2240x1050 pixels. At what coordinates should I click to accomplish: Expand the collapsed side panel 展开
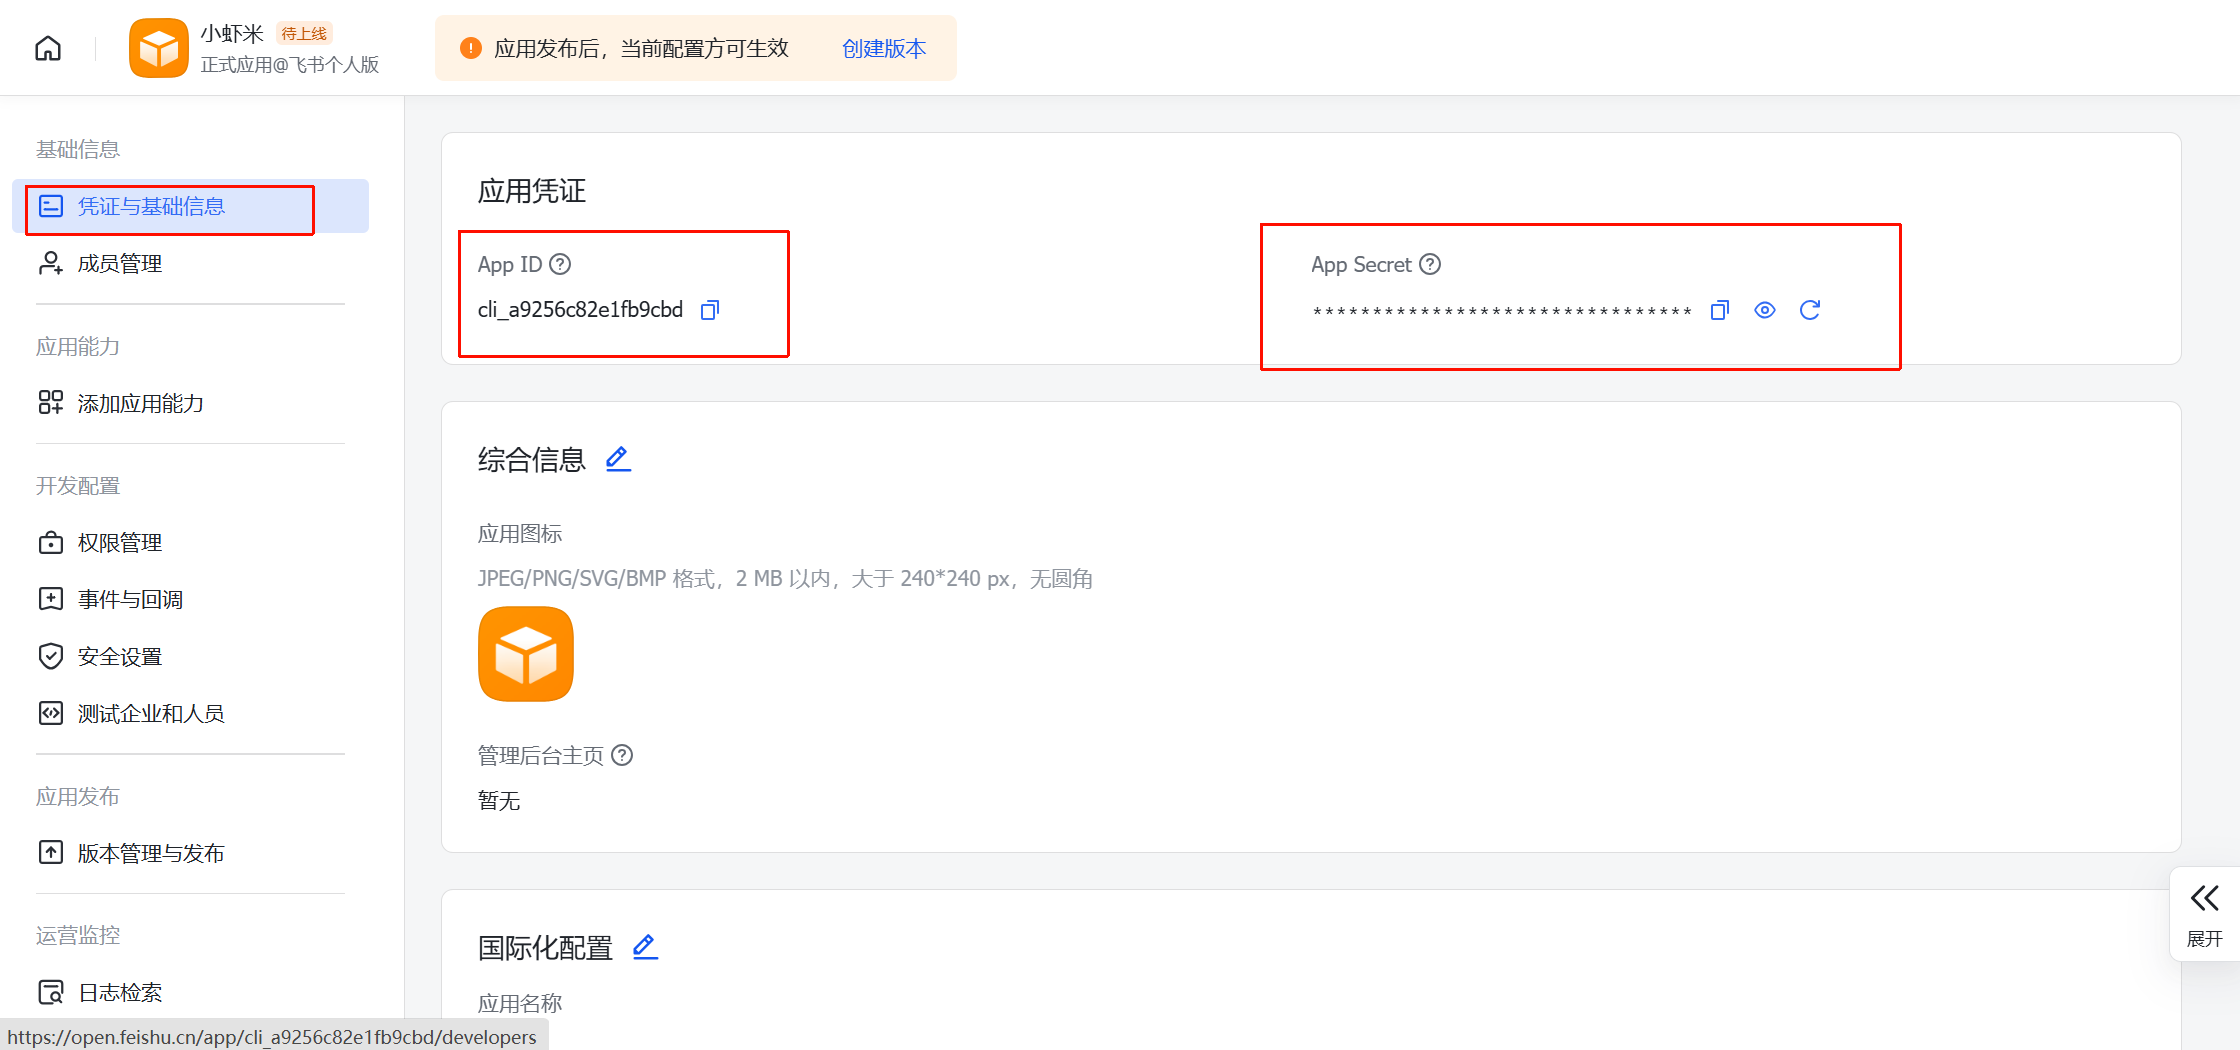[2204, 912]
